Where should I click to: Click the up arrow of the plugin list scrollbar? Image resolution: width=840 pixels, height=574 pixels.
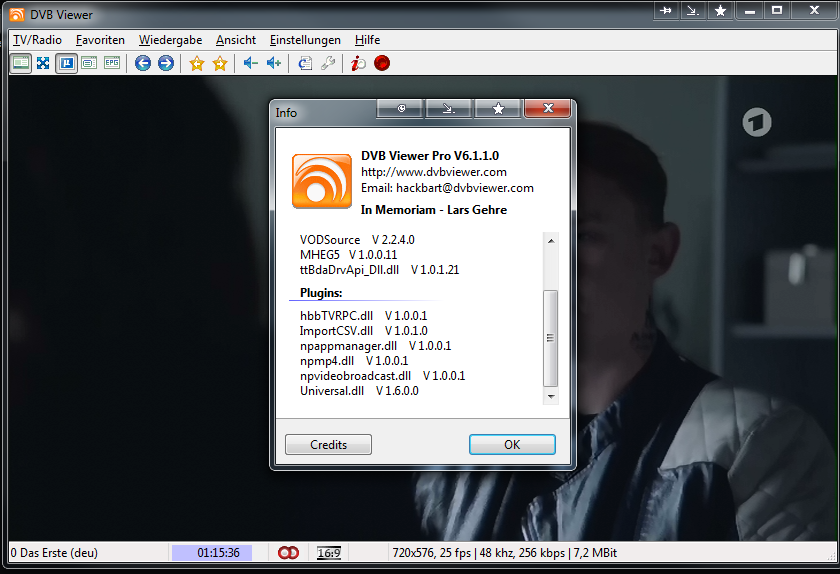(x=551, y=241)
